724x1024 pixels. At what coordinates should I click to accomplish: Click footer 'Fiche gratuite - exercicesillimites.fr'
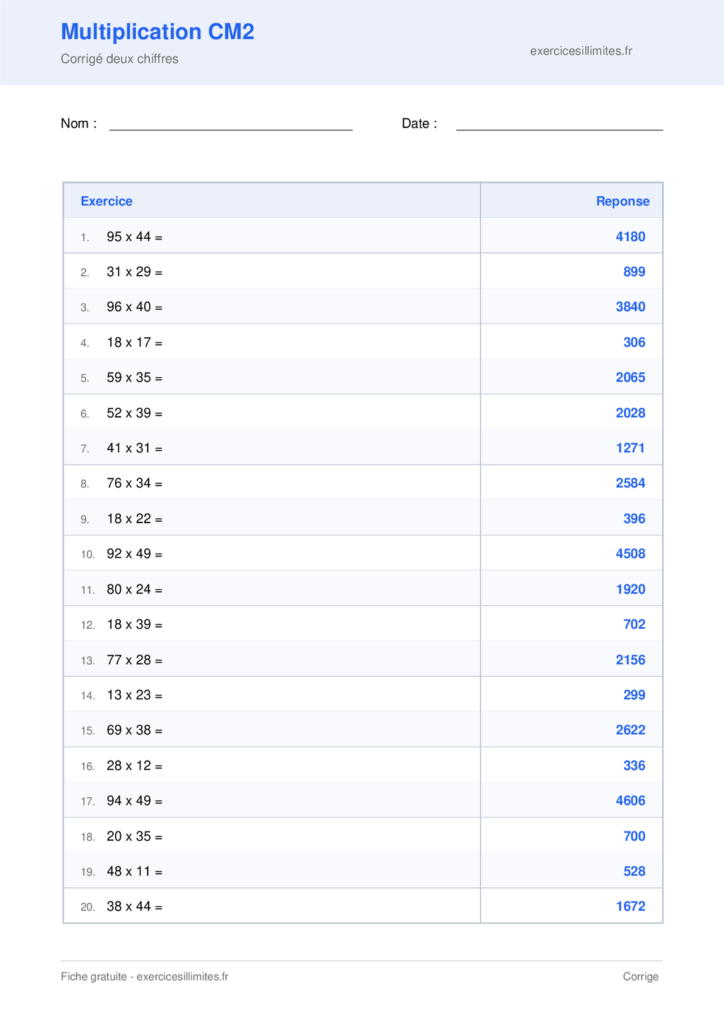tap(144, 976)
